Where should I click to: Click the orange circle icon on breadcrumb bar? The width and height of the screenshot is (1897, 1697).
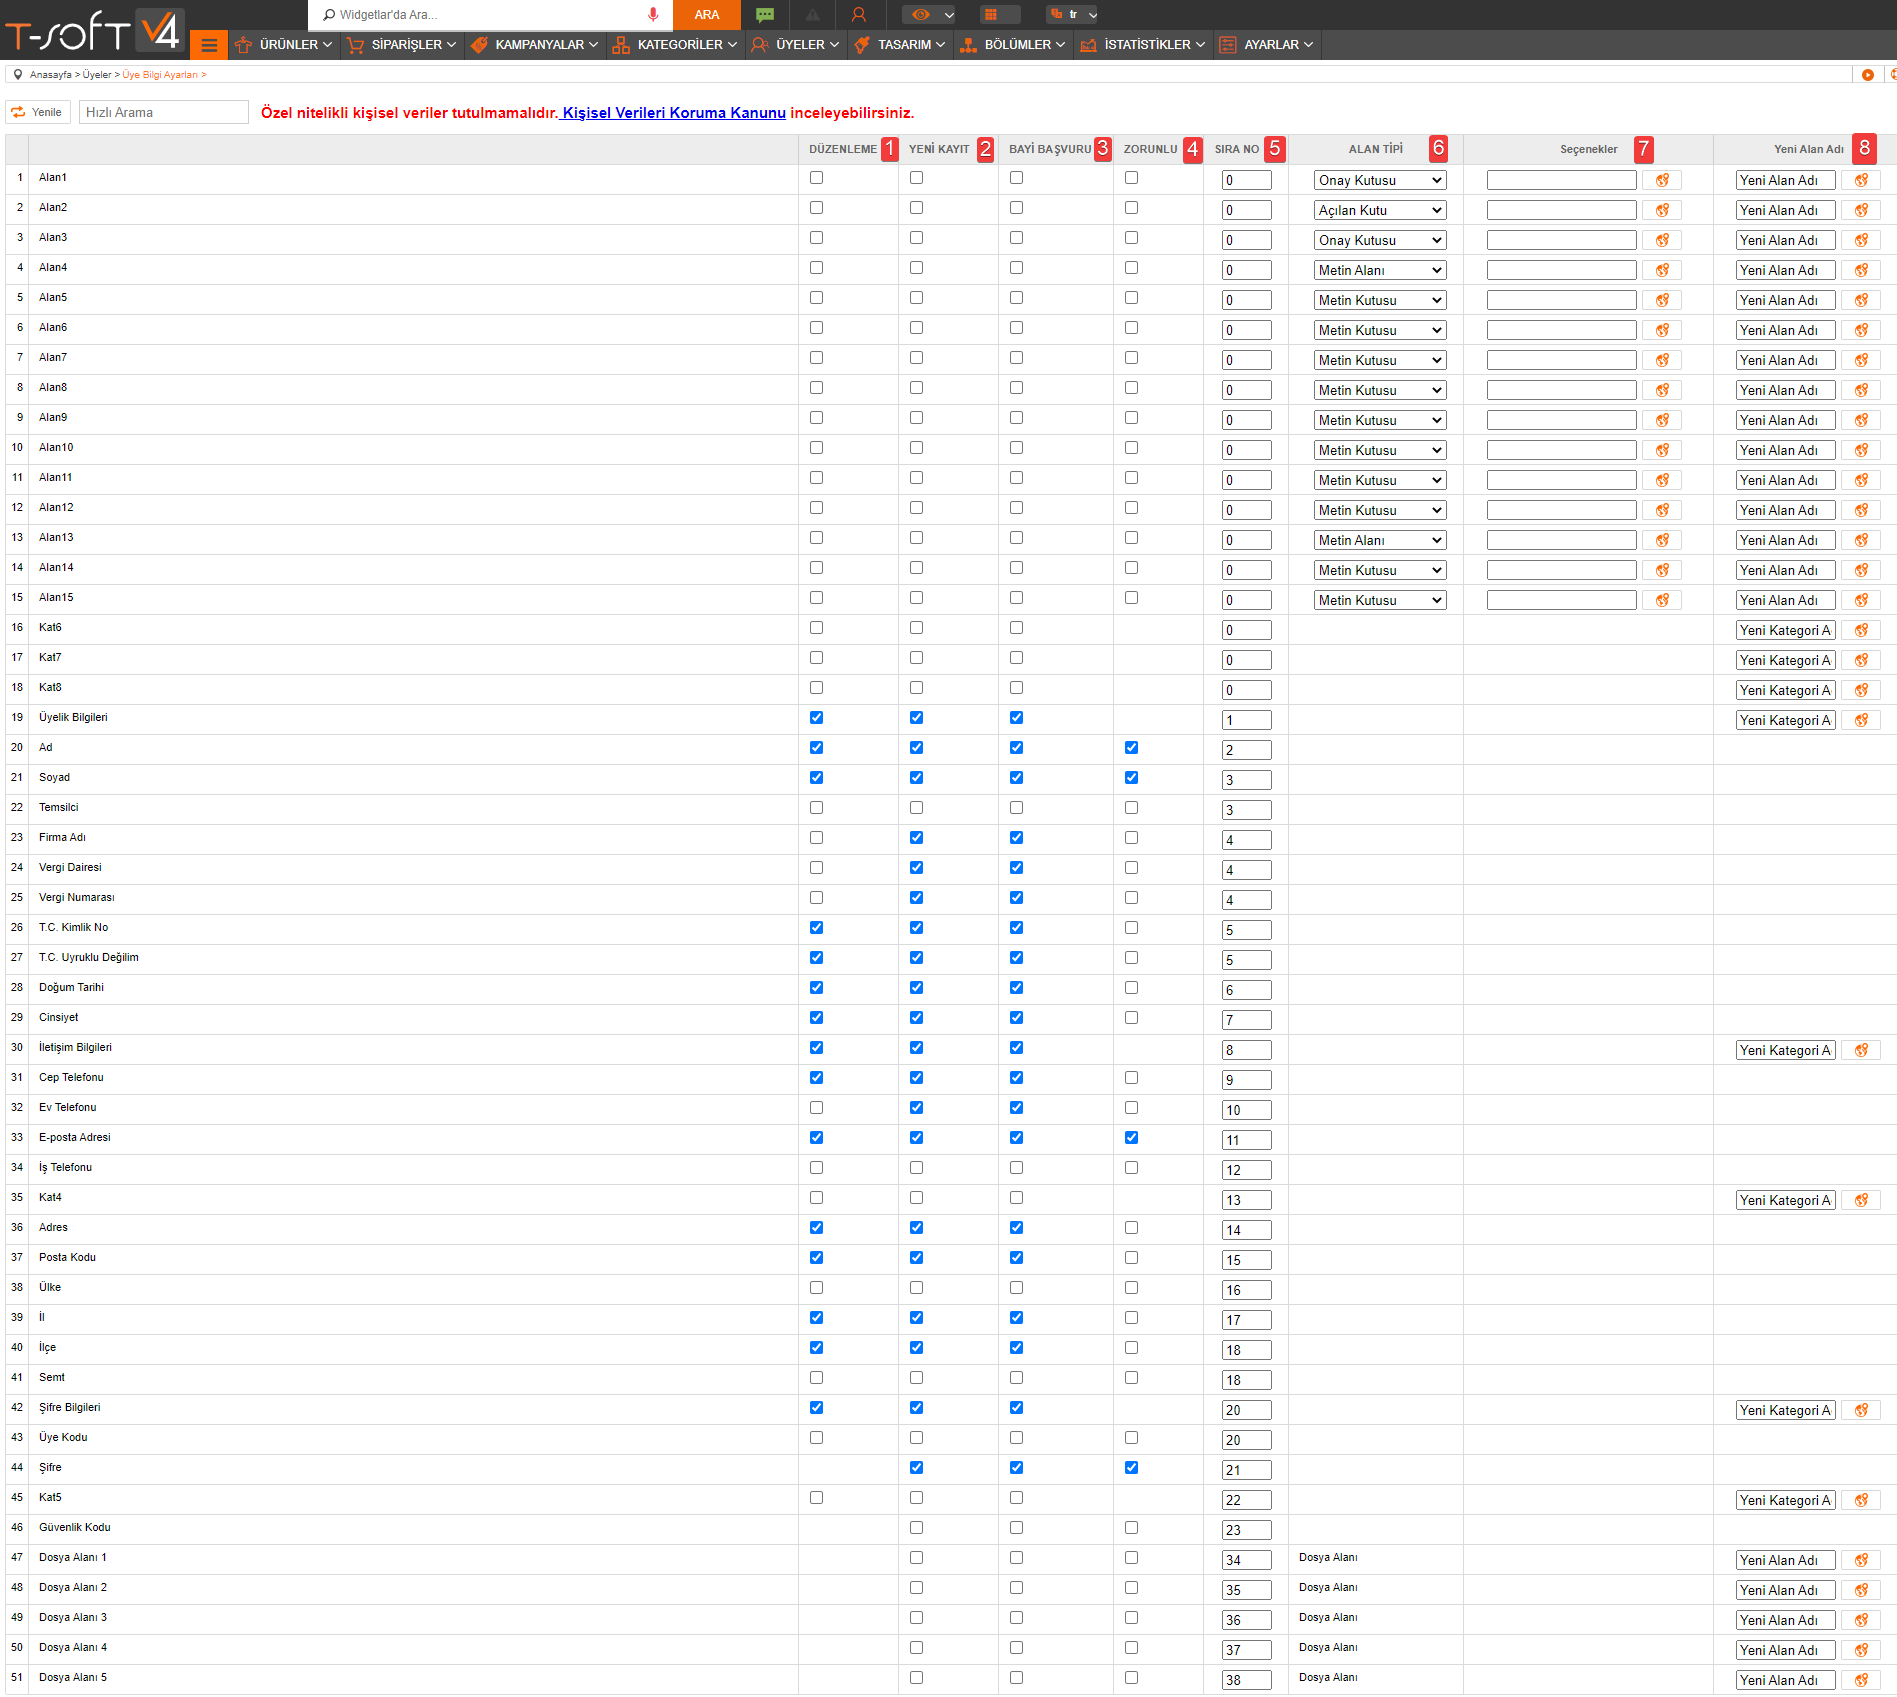coord(1867,75)
